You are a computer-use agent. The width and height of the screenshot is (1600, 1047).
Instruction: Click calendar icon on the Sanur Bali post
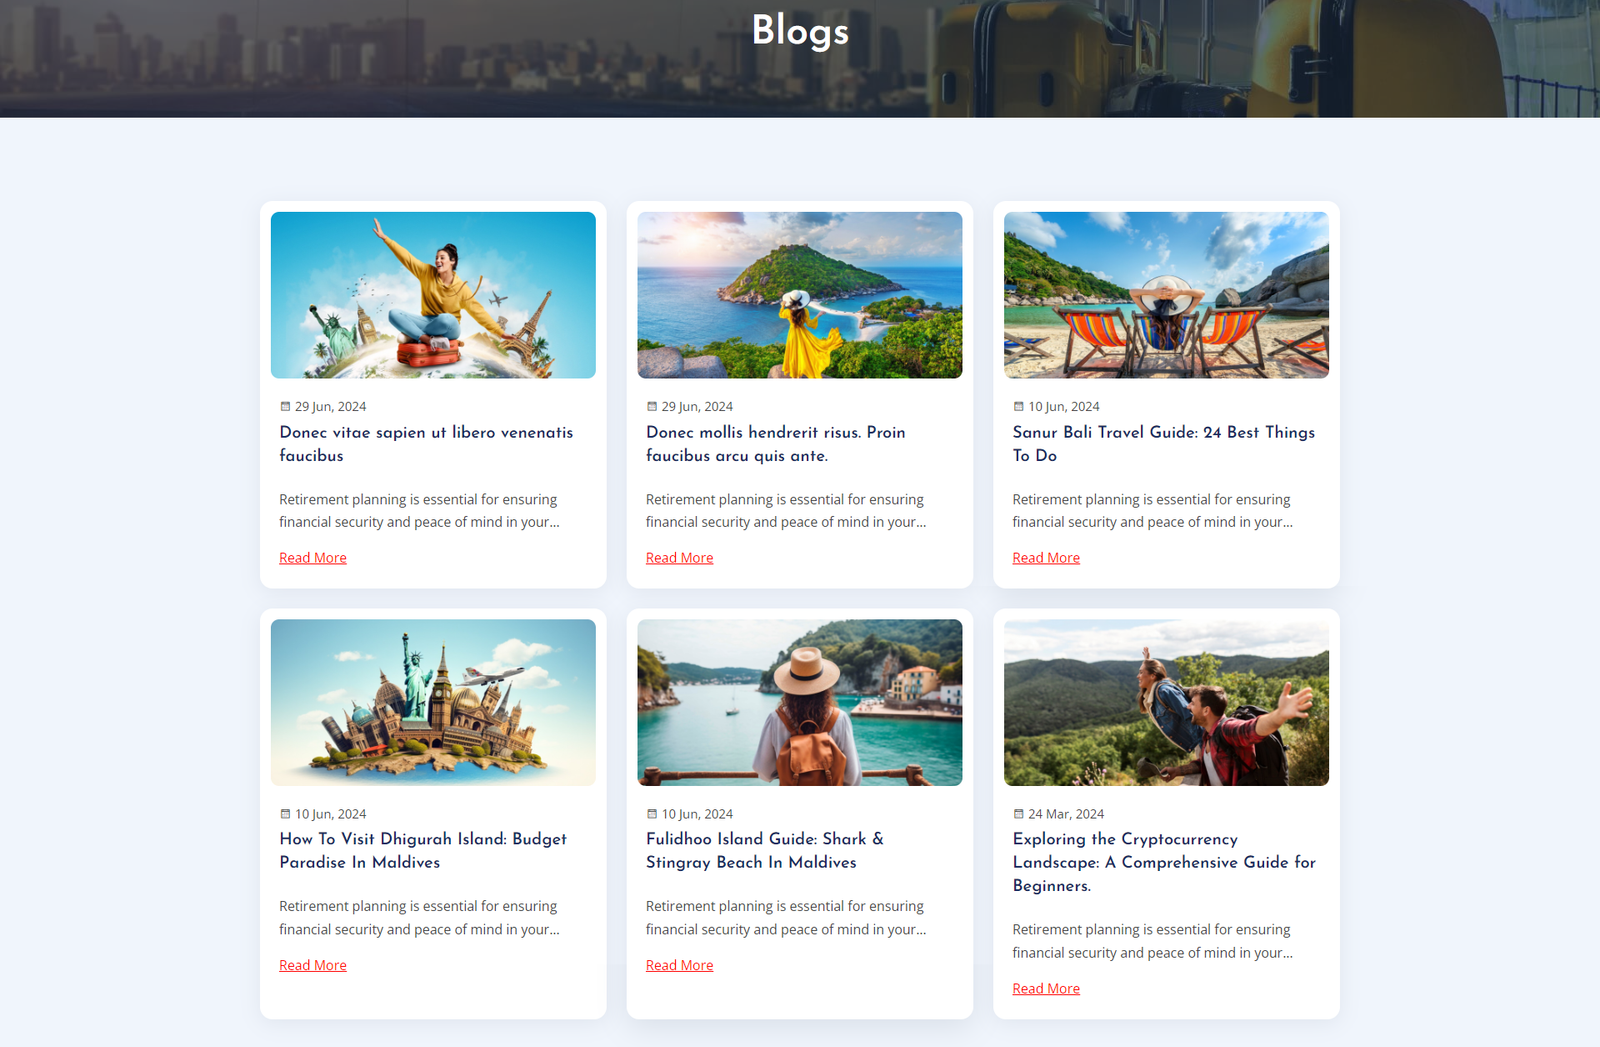coord(1018,407)
